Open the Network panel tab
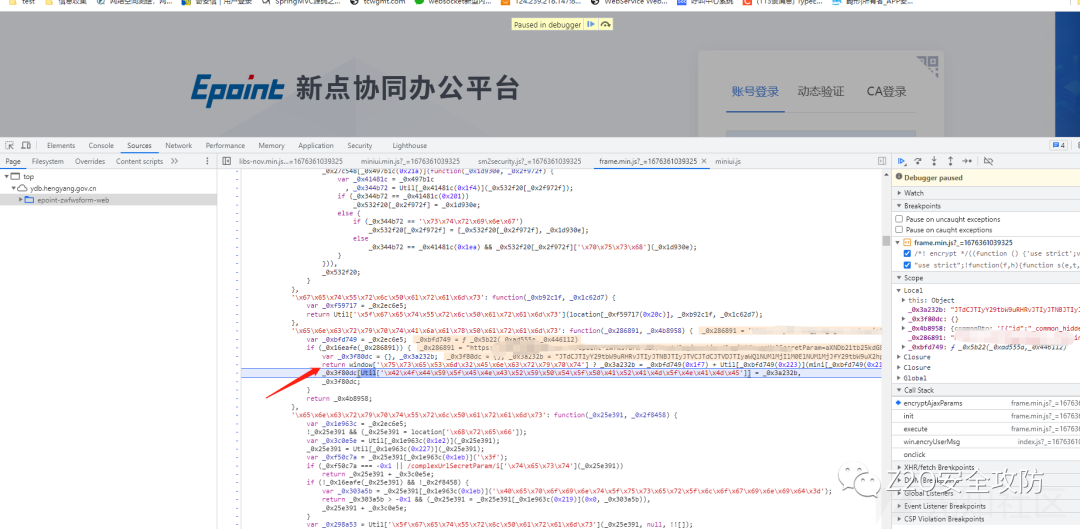 (178, 145)
